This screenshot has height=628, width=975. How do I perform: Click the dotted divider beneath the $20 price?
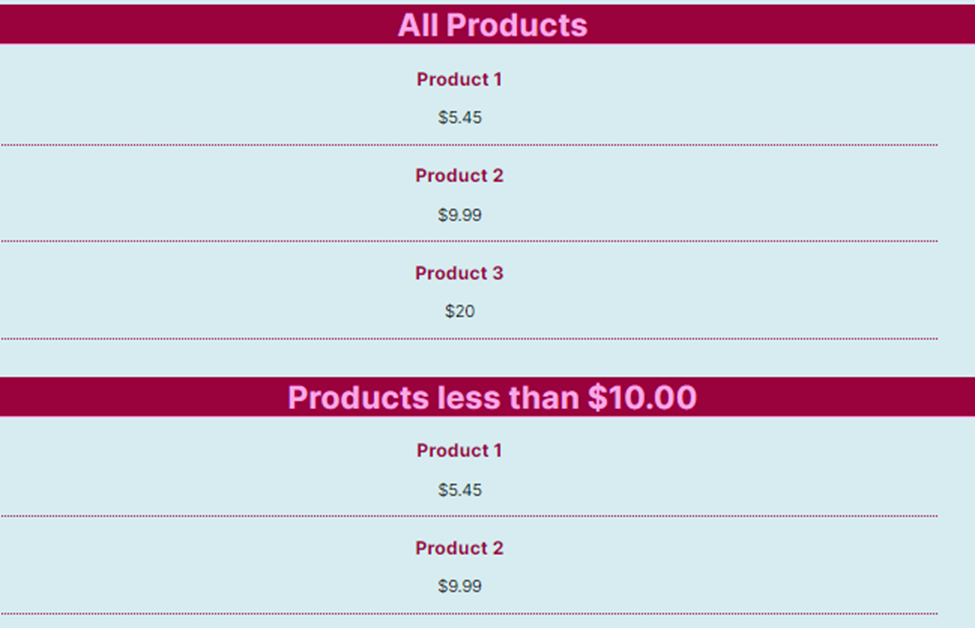point(468,339)
